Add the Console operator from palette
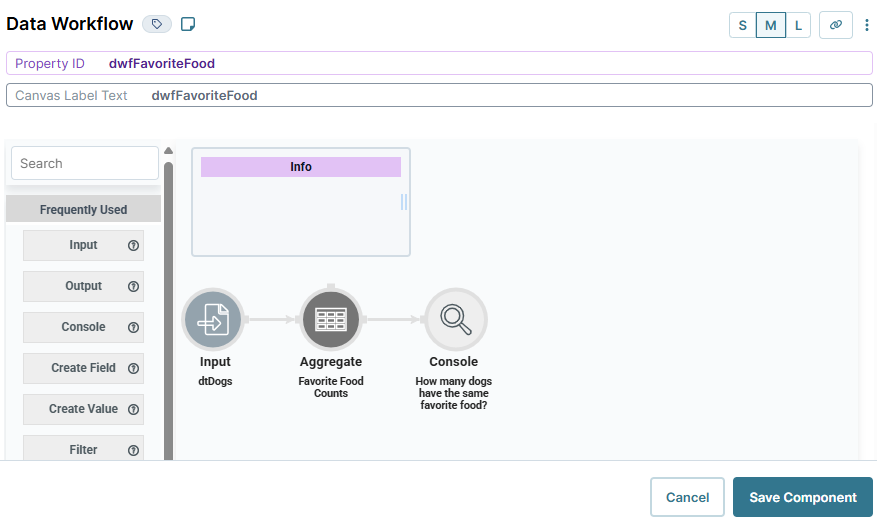Viewport: 877px width, 523px height. (x=83, y=327)
